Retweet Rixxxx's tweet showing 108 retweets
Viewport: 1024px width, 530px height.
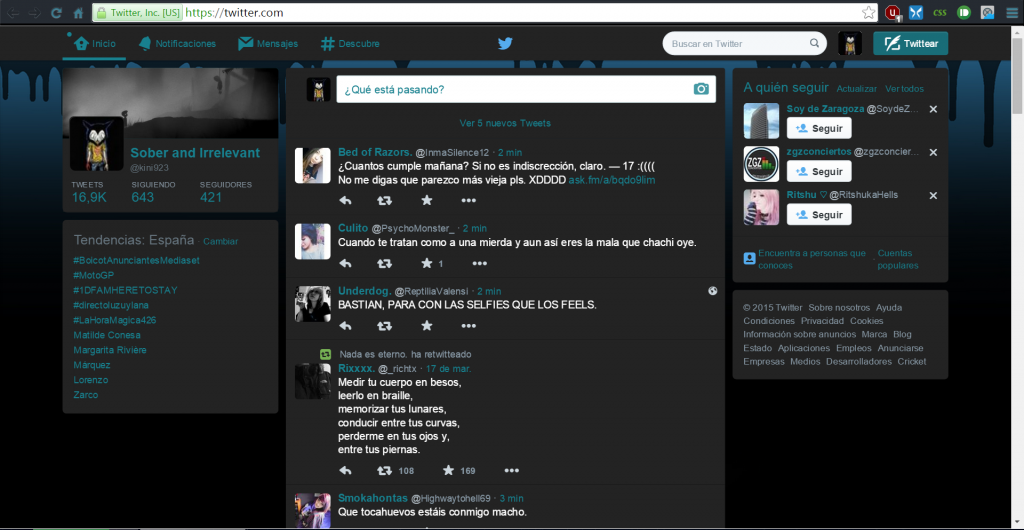385,471
